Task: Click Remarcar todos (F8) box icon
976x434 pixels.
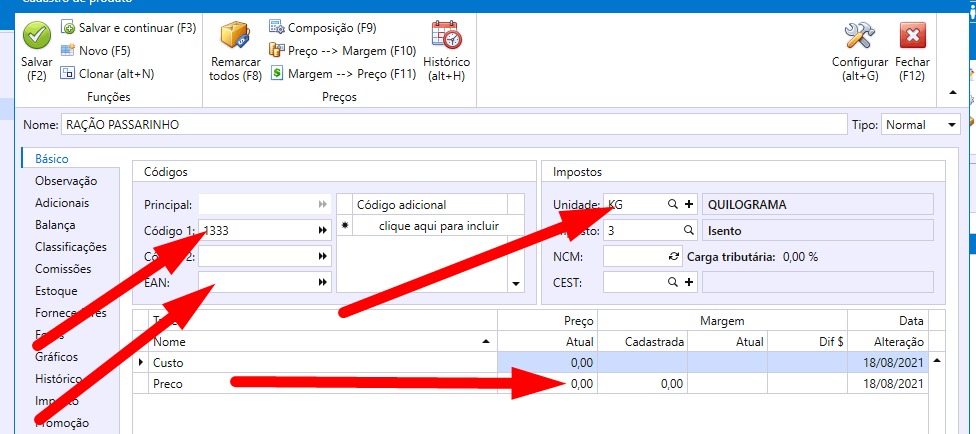Action: [235, 37]
